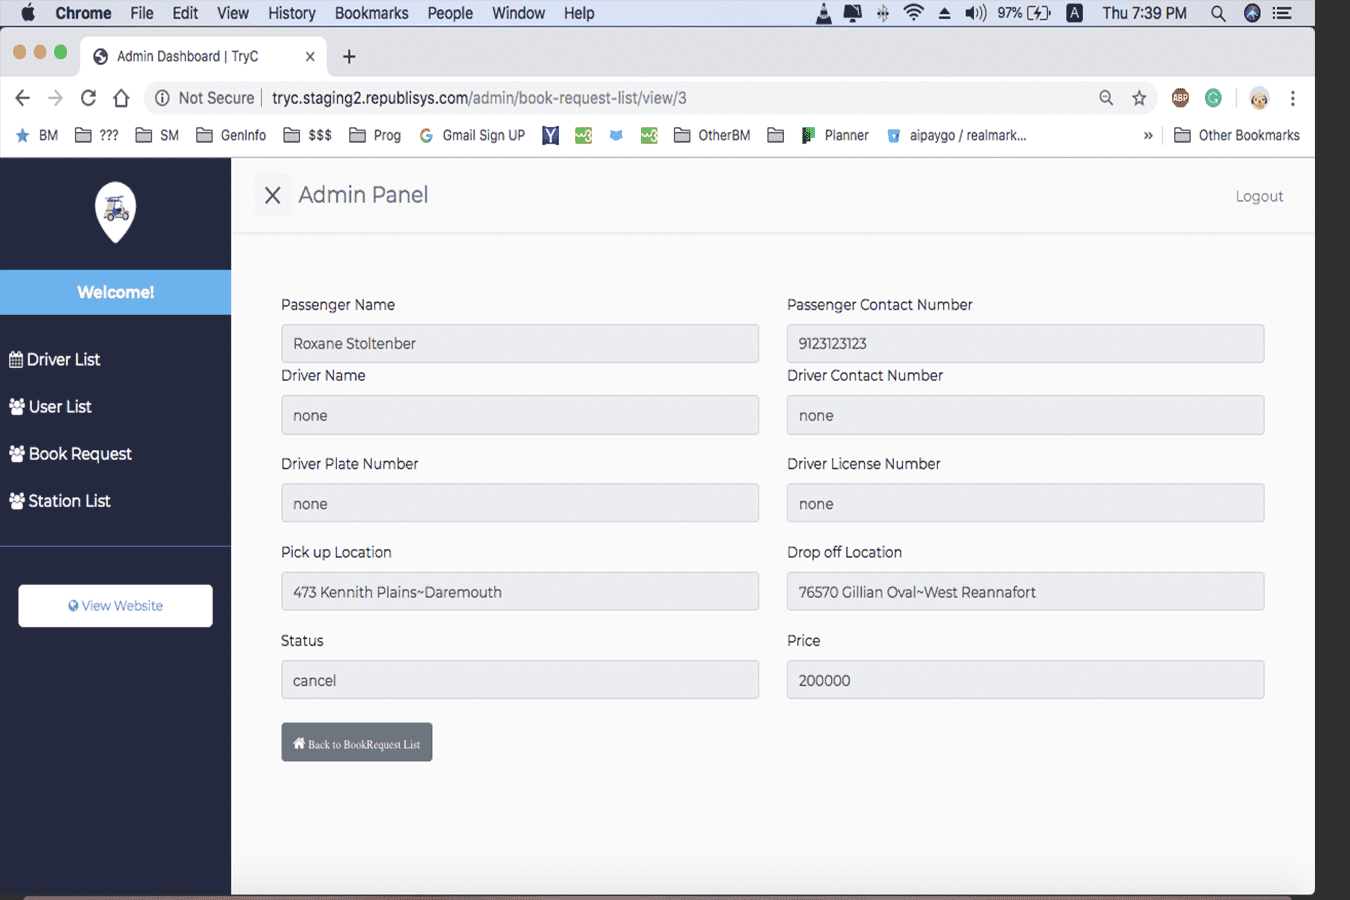Click the Drop off Location field
The width and height of the screenshot is (1350, 900).
tap(1025, 591)
